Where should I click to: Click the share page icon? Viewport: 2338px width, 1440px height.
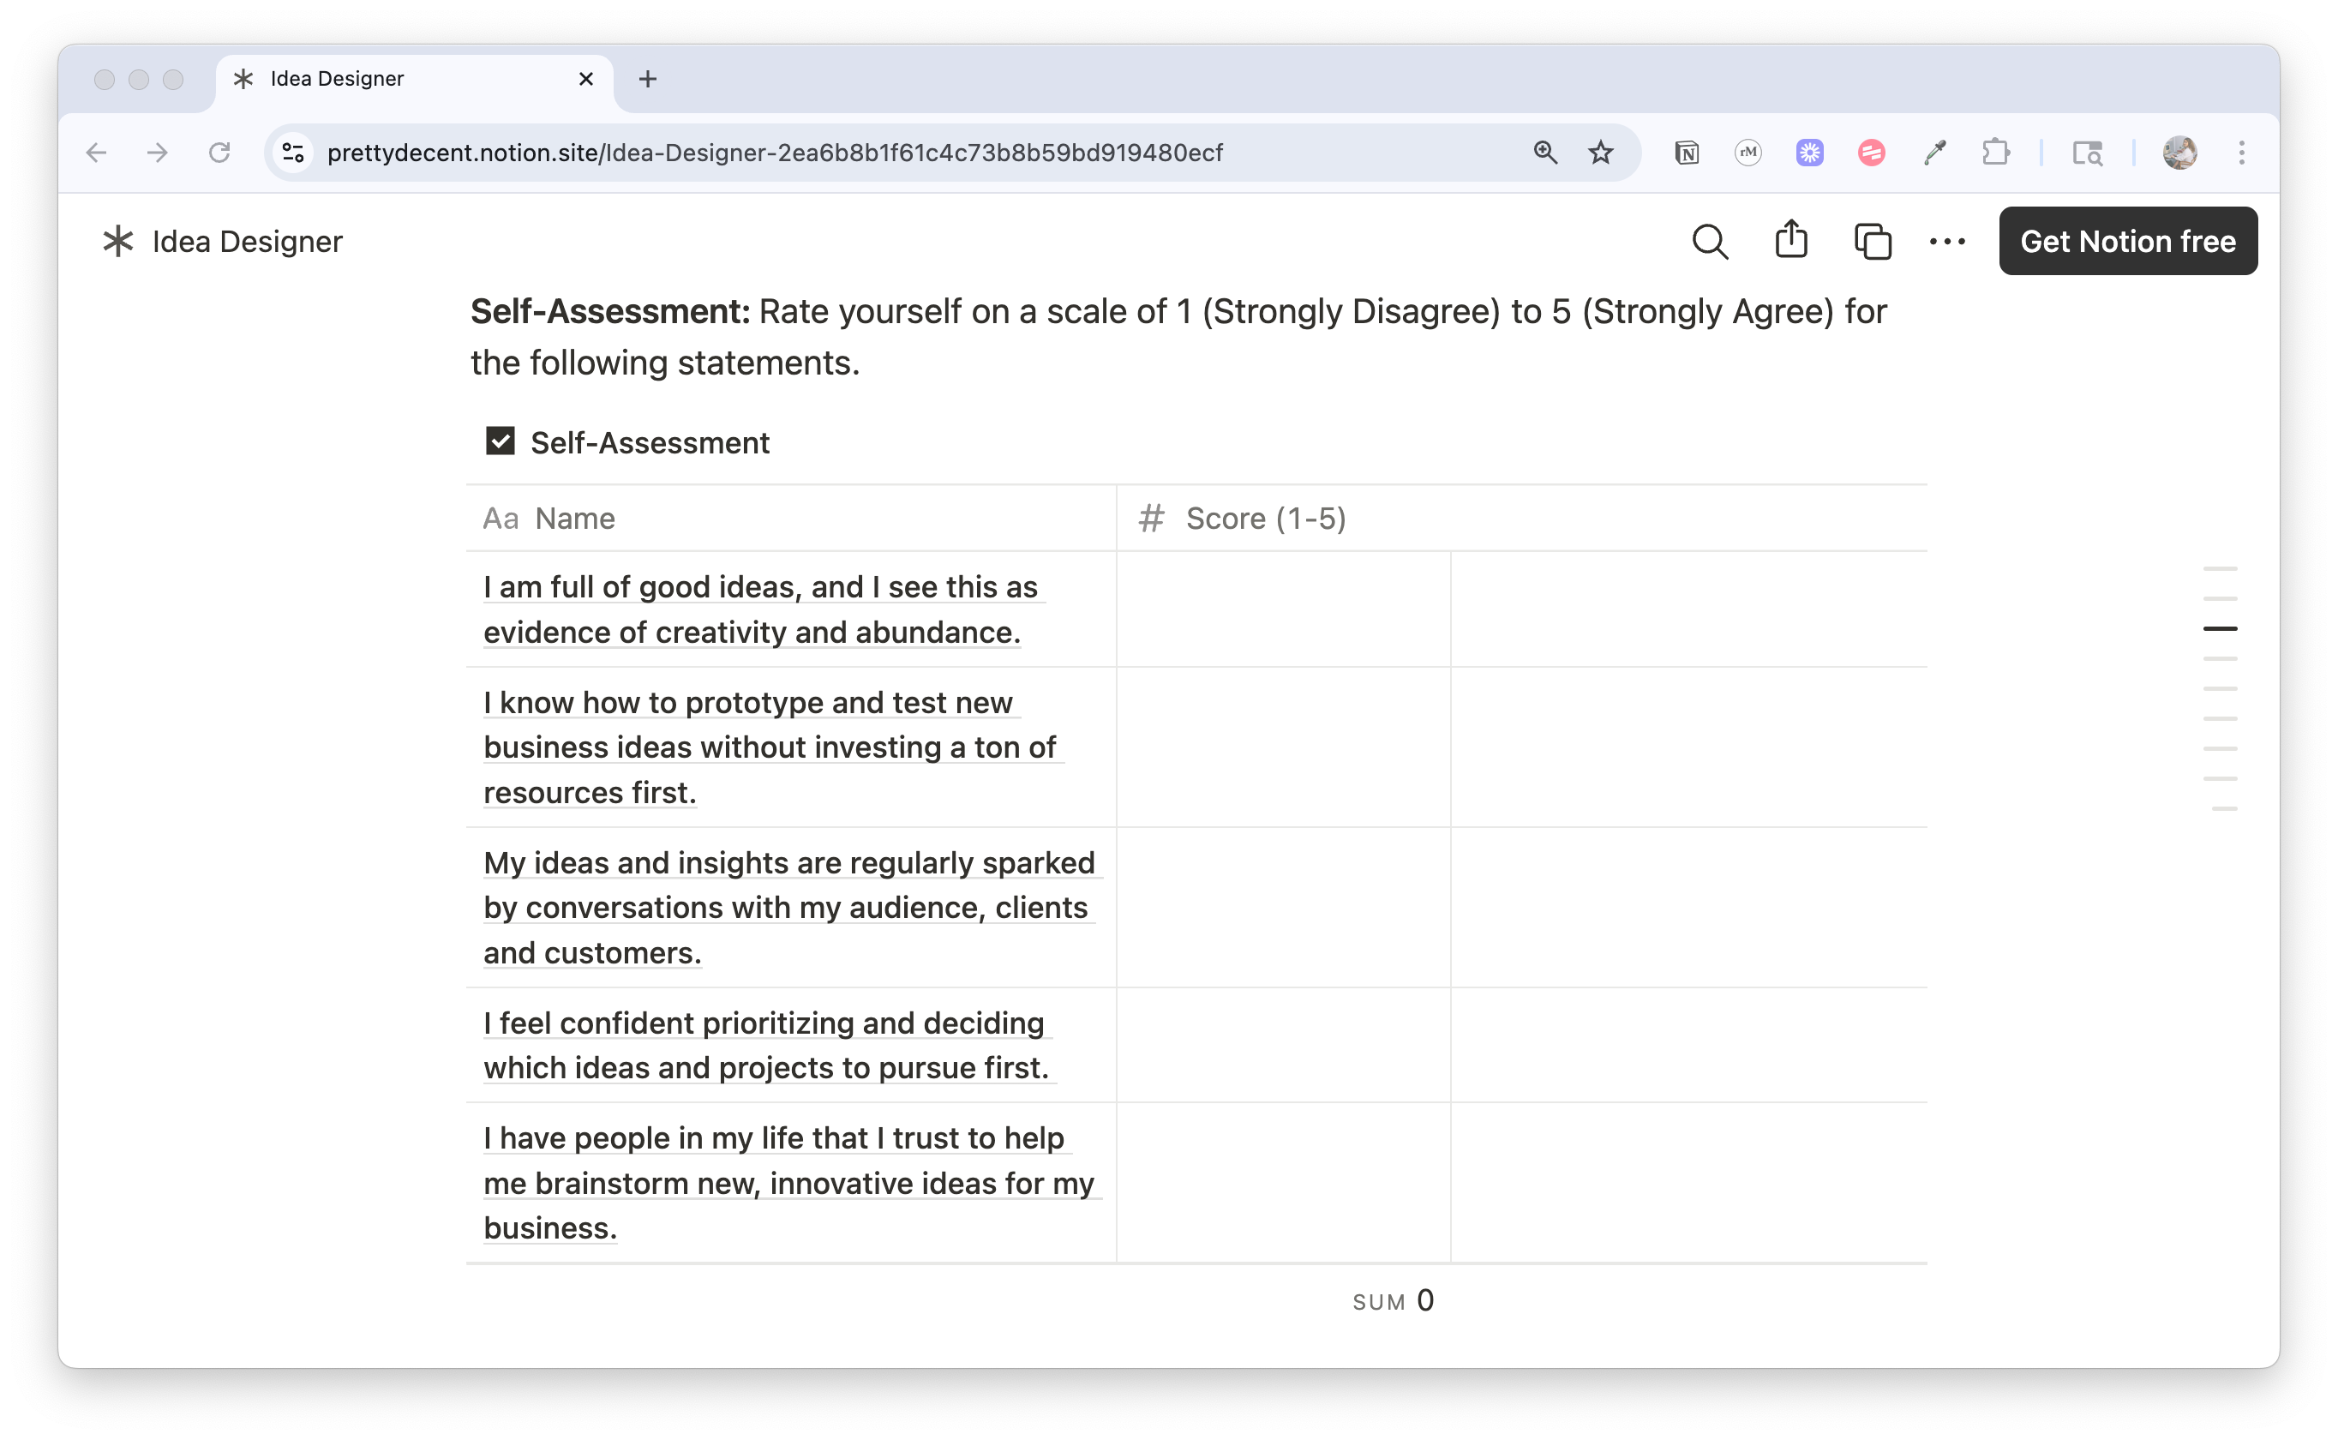(1790, 241)
